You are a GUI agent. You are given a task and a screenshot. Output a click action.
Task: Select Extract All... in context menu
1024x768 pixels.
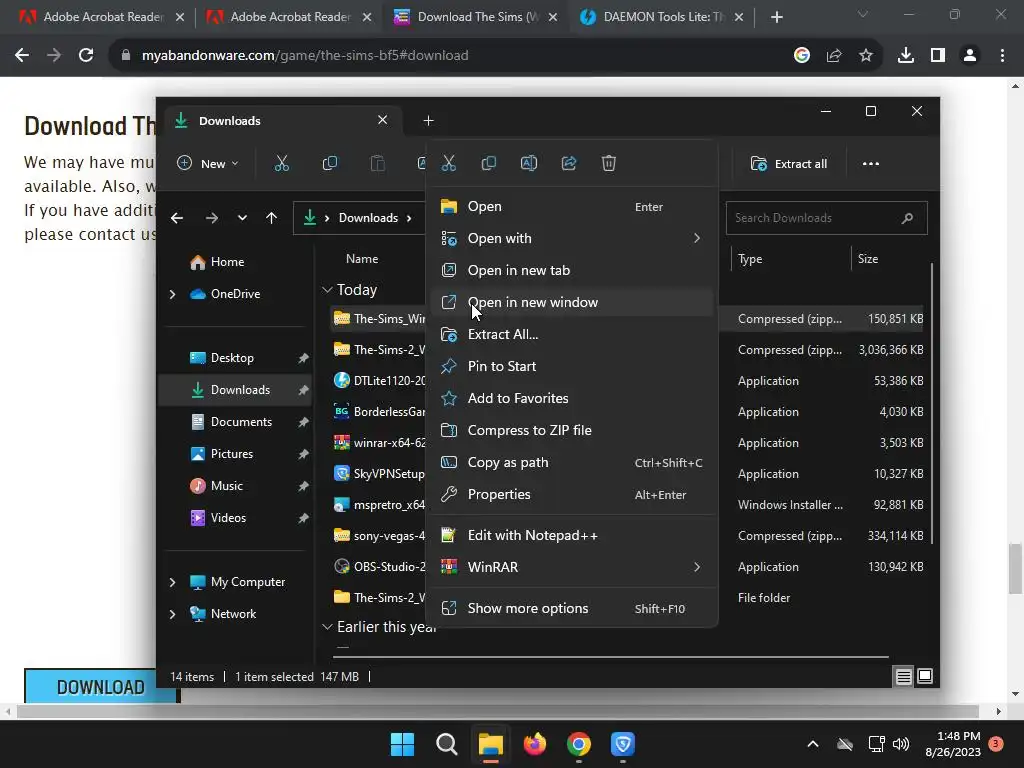571,334
